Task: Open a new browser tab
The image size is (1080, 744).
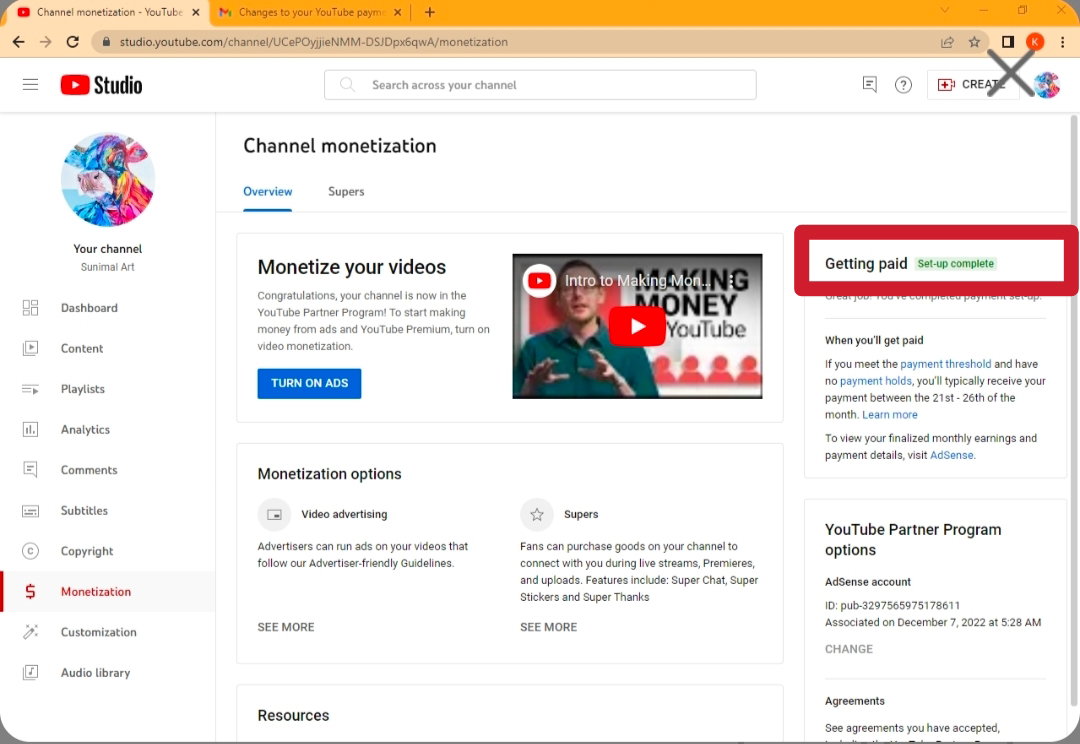Action: (x=430, y=12)
